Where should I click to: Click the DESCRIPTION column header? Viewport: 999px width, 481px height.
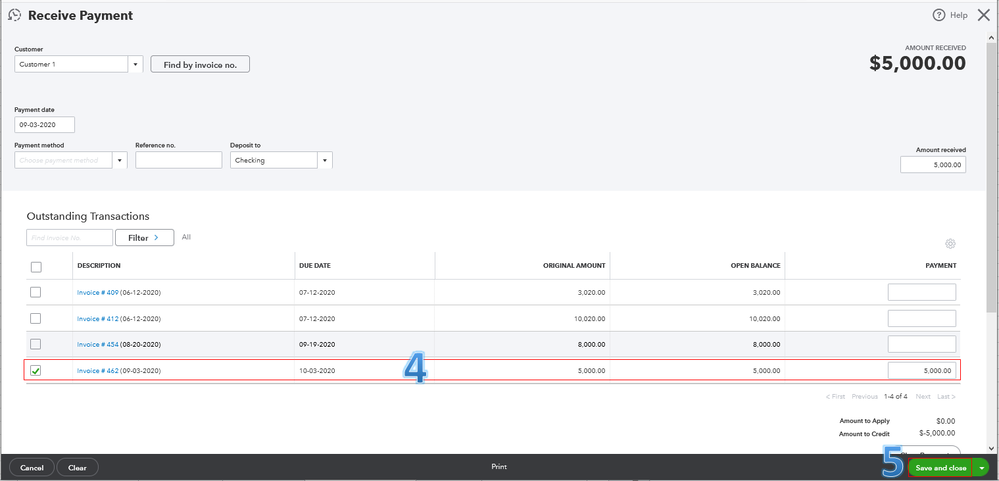point(99,266)
